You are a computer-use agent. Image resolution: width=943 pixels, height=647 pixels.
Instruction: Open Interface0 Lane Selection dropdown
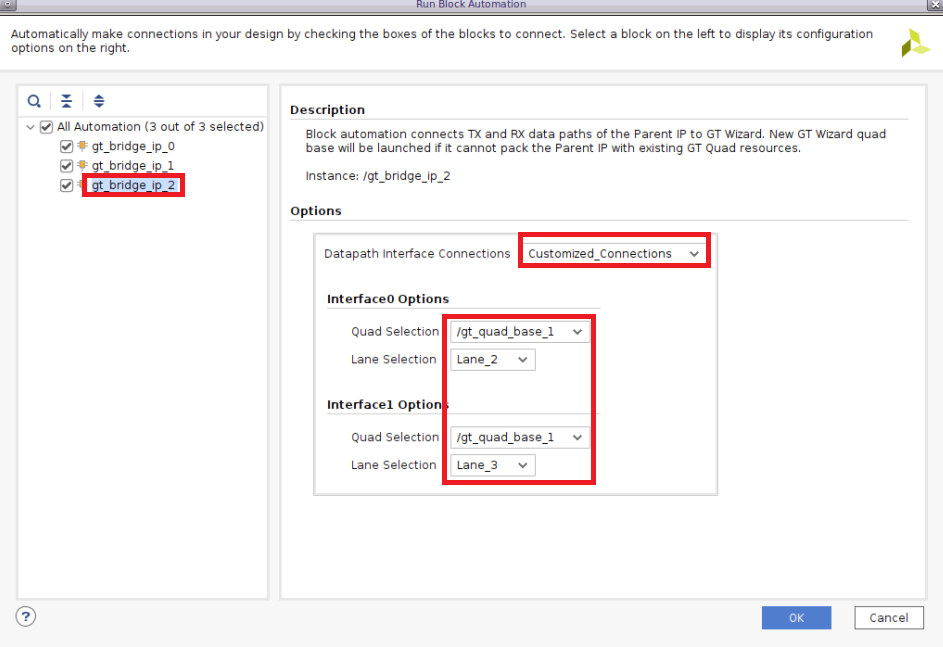(x=492, y=359)
